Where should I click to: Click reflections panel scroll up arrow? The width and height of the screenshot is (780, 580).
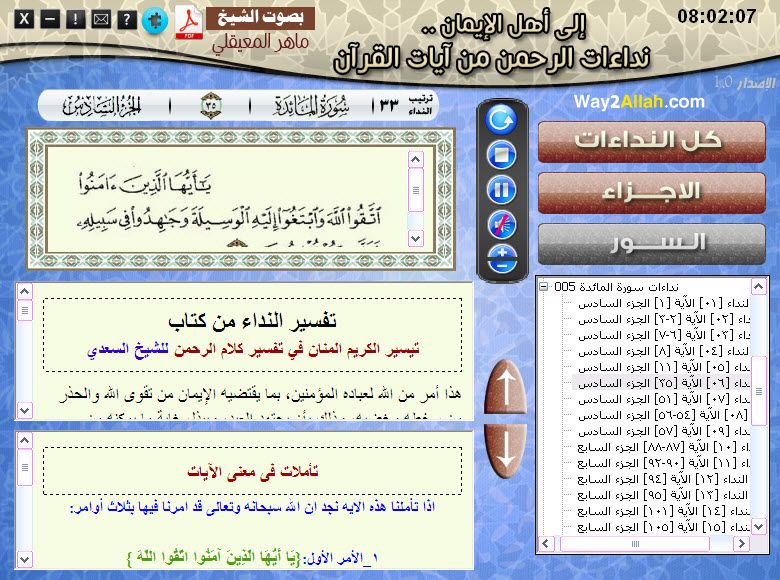(x=25, y=440)
